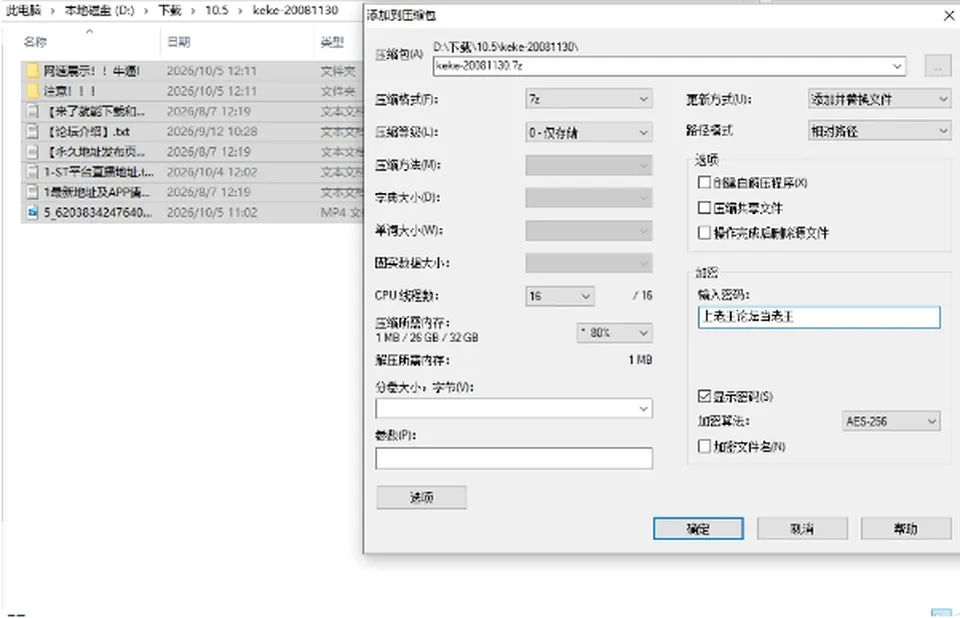960x618 pixels.
Task: Expand the 更新方式 dropdown
Action: coord(879,99)
